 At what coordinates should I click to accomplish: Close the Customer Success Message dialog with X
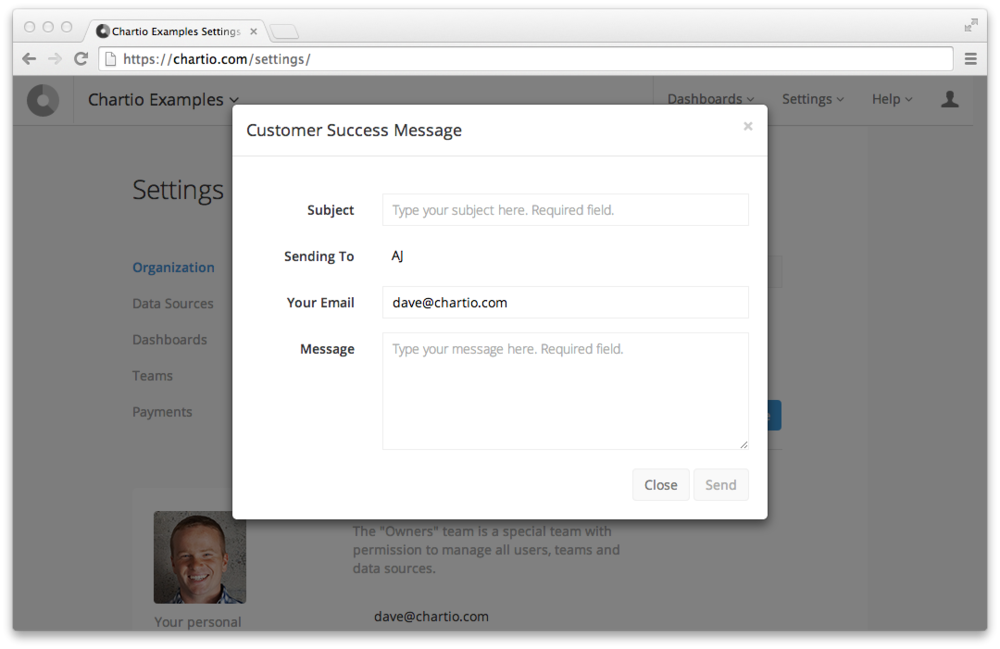pyautogui.click(x=747, y=127)
